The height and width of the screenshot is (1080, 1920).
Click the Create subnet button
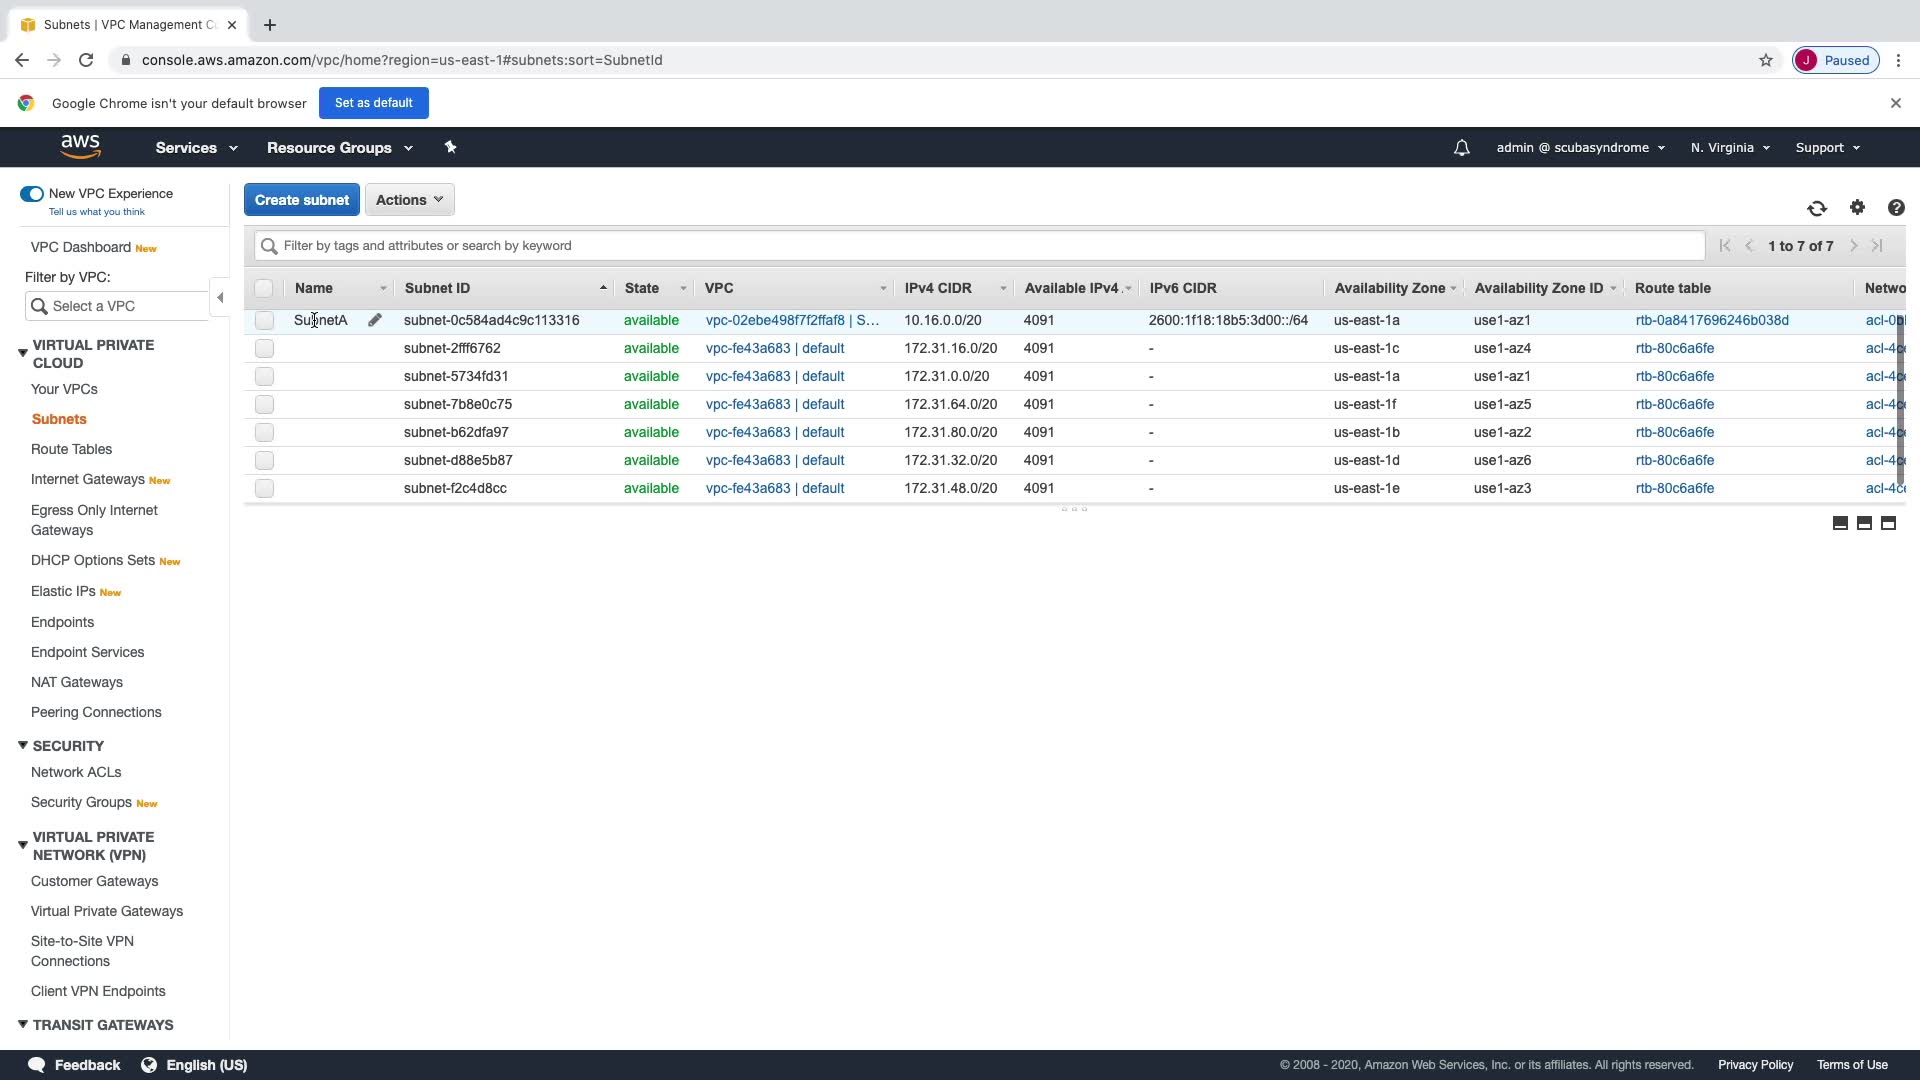tap(301, 200)
